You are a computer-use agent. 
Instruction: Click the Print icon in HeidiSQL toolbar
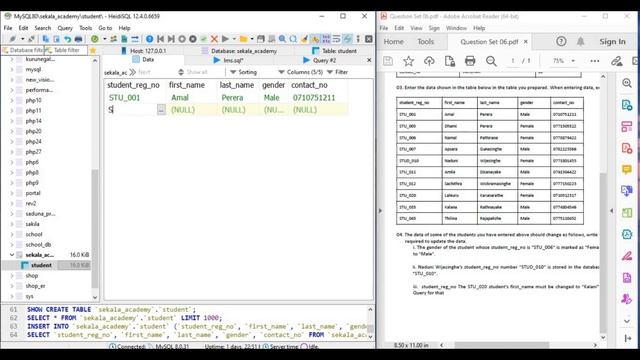point(78,39)
